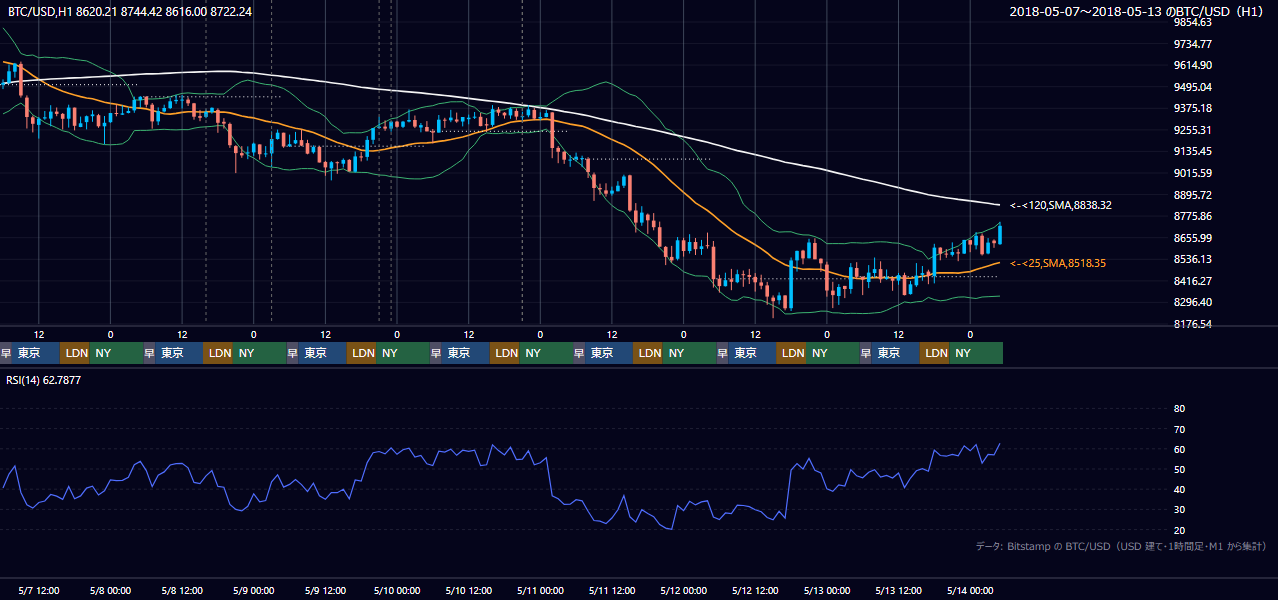Viewport: 1278px width, 600px height.
Task: Click the 5/13 12:00 date label
Action: pos(899,590)
